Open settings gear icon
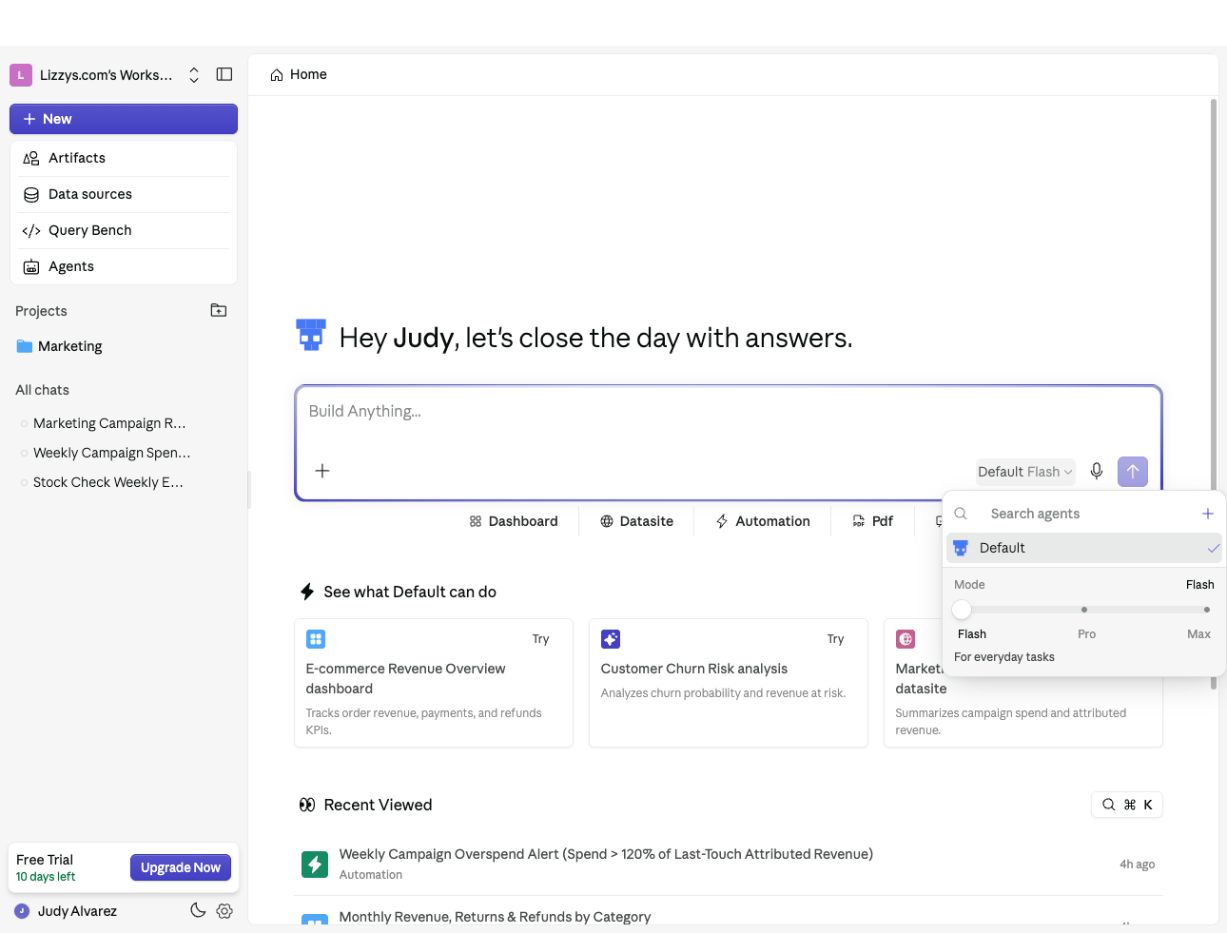Viewport: 1227px width, 933px height. 224,911
